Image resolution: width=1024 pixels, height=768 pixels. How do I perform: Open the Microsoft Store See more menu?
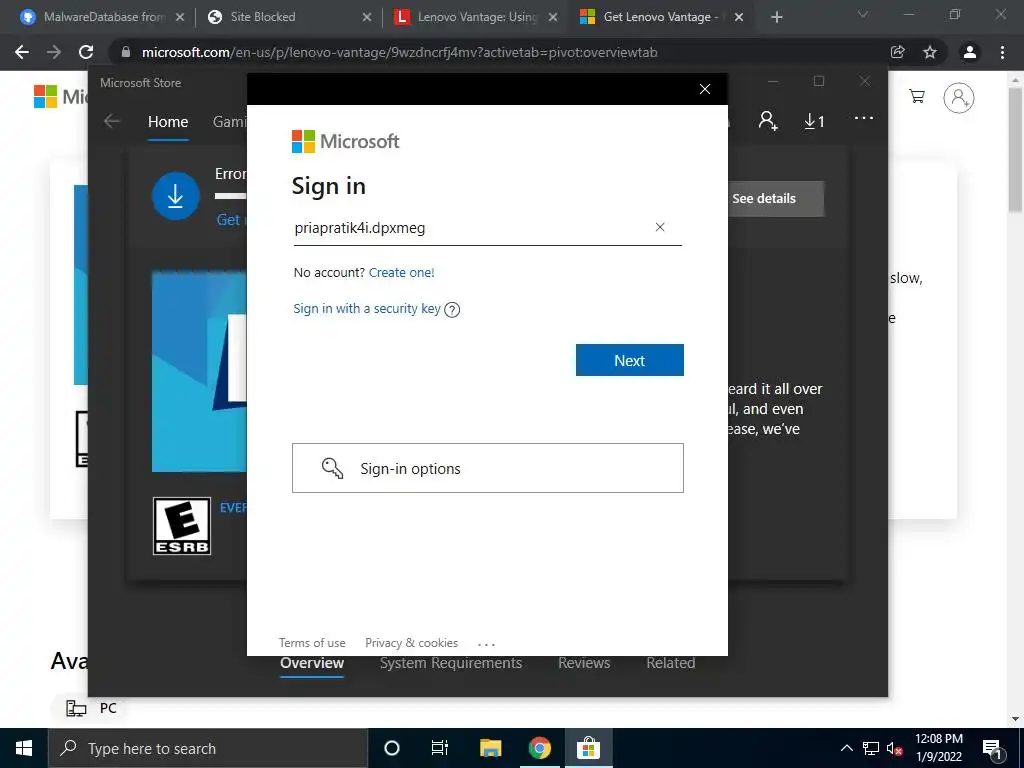tap(863, 118)
